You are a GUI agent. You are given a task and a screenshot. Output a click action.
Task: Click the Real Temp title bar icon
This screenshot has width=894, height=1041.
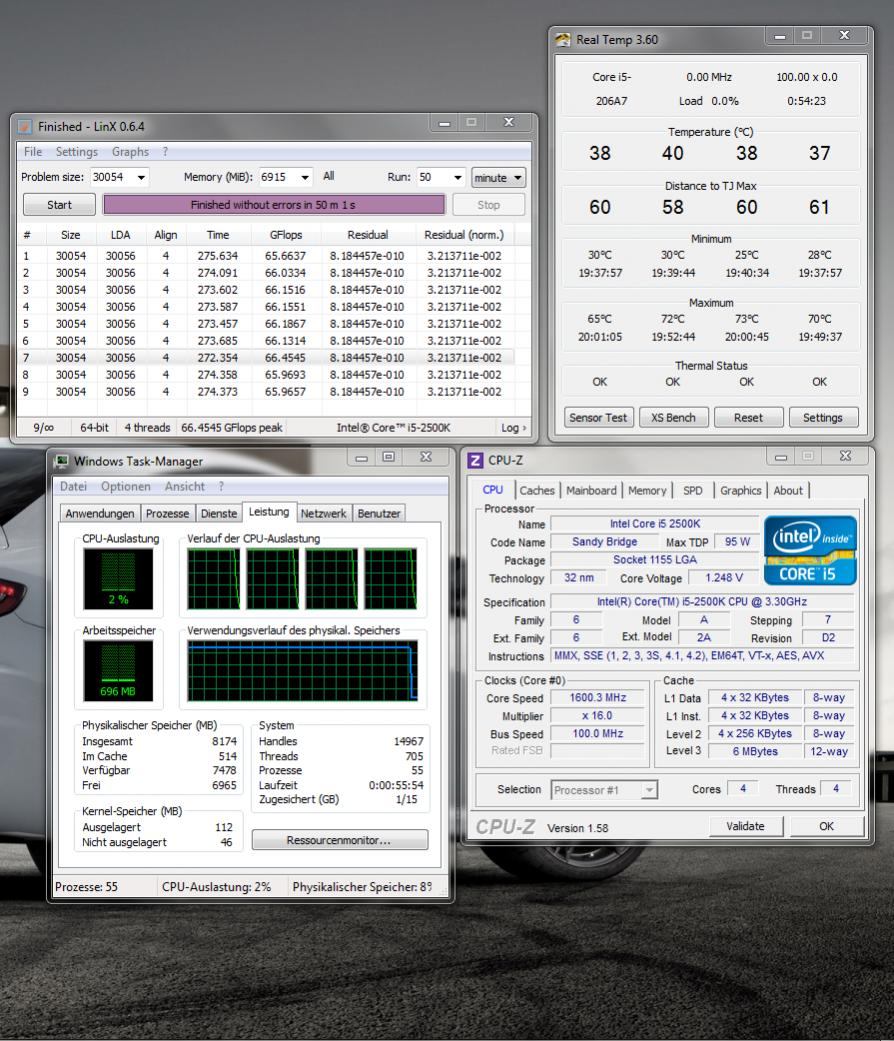tap(563, 40)
